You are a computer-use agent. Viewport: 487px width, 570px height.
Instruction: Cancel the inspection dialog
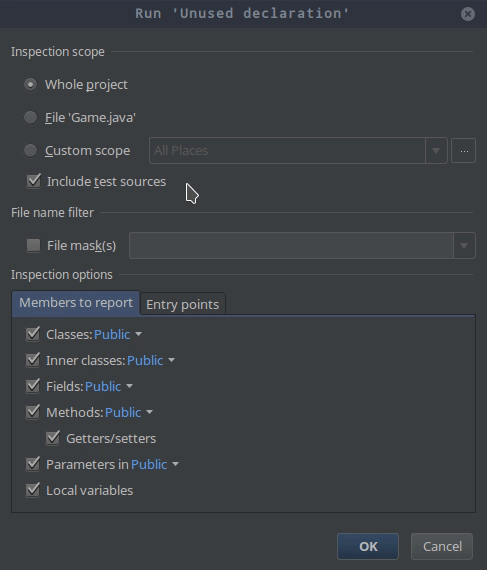pyautogui.click(x=442, y=546)
